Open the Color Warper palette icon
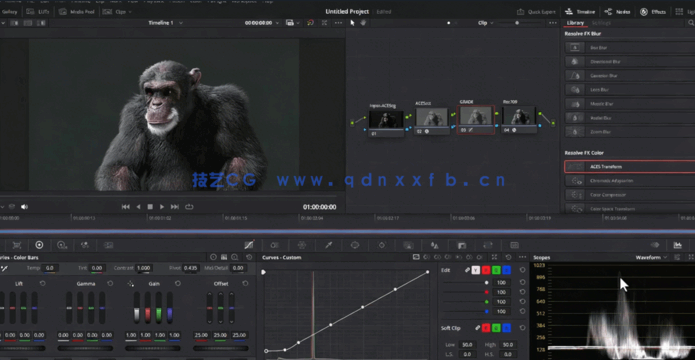The width and height of the screenshot is (695, 360). [x=302, y=245]
